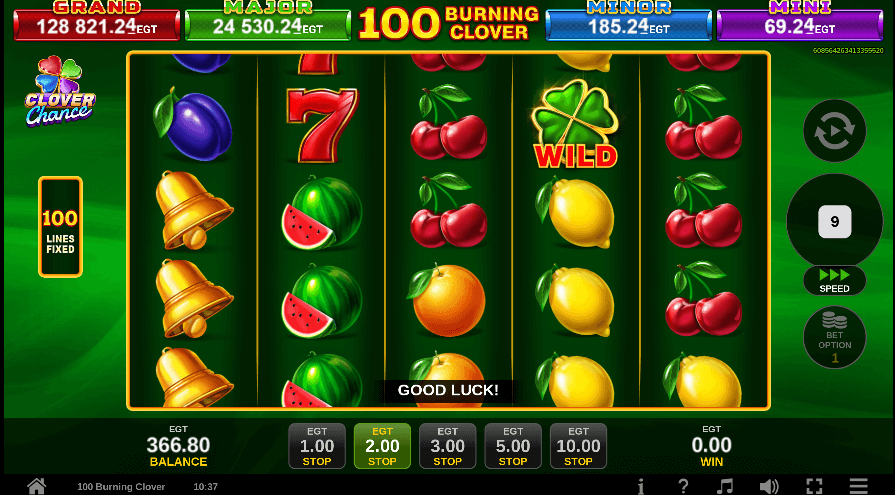The image size is (895, 495).
Task: Open the hamburger menu icon
Action: (x=858, y=486)
